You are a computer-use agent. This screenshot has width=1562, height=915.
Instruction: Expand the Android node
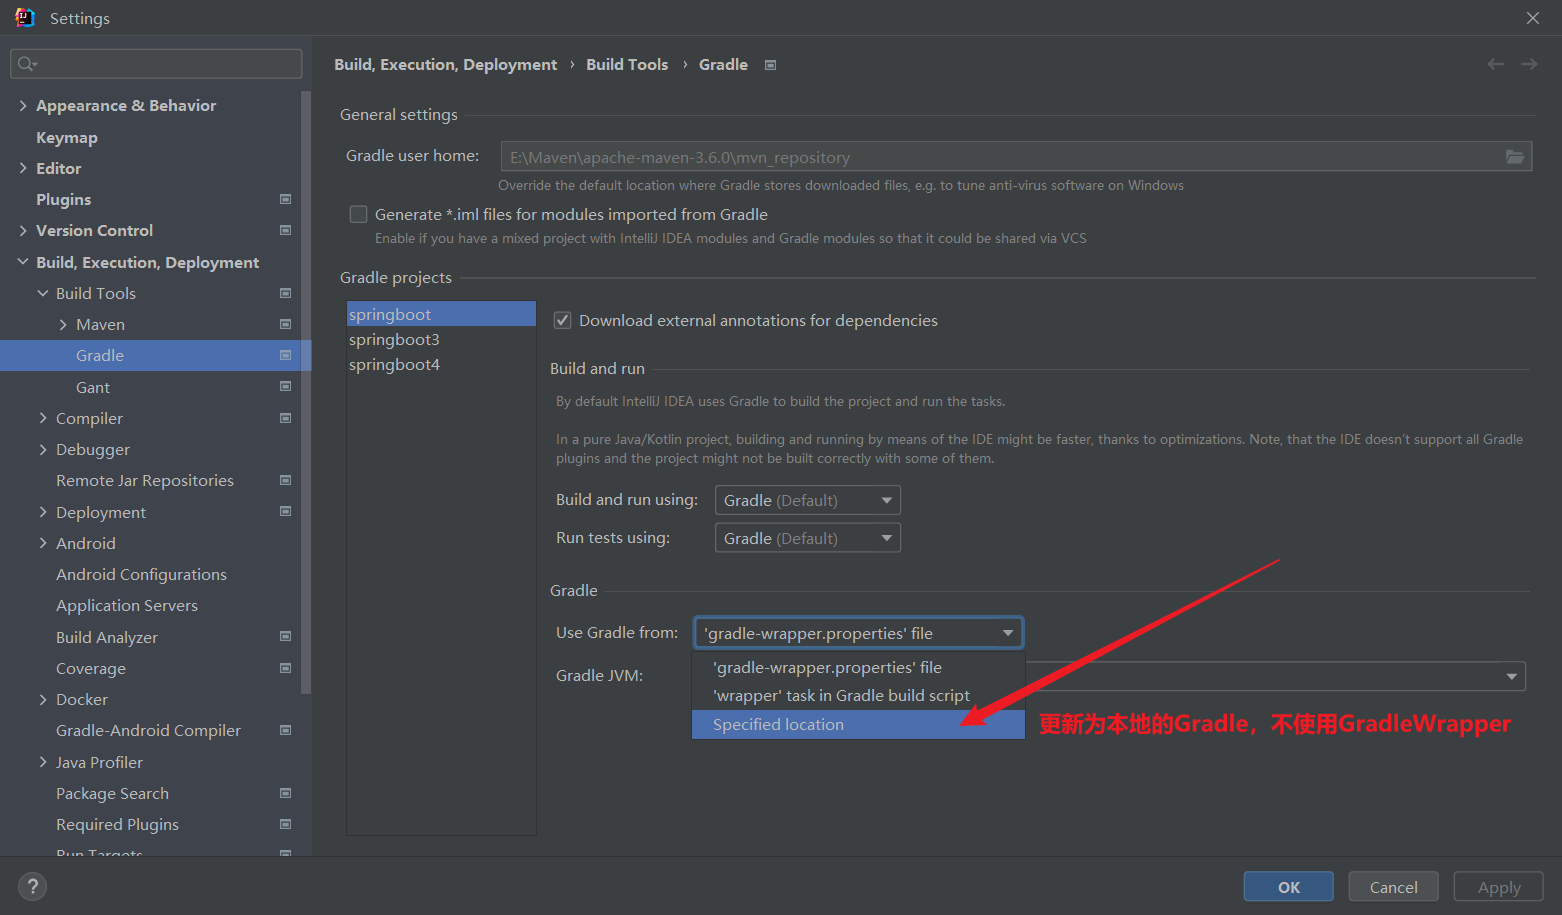pyautogui.click(x=43, y=543)
